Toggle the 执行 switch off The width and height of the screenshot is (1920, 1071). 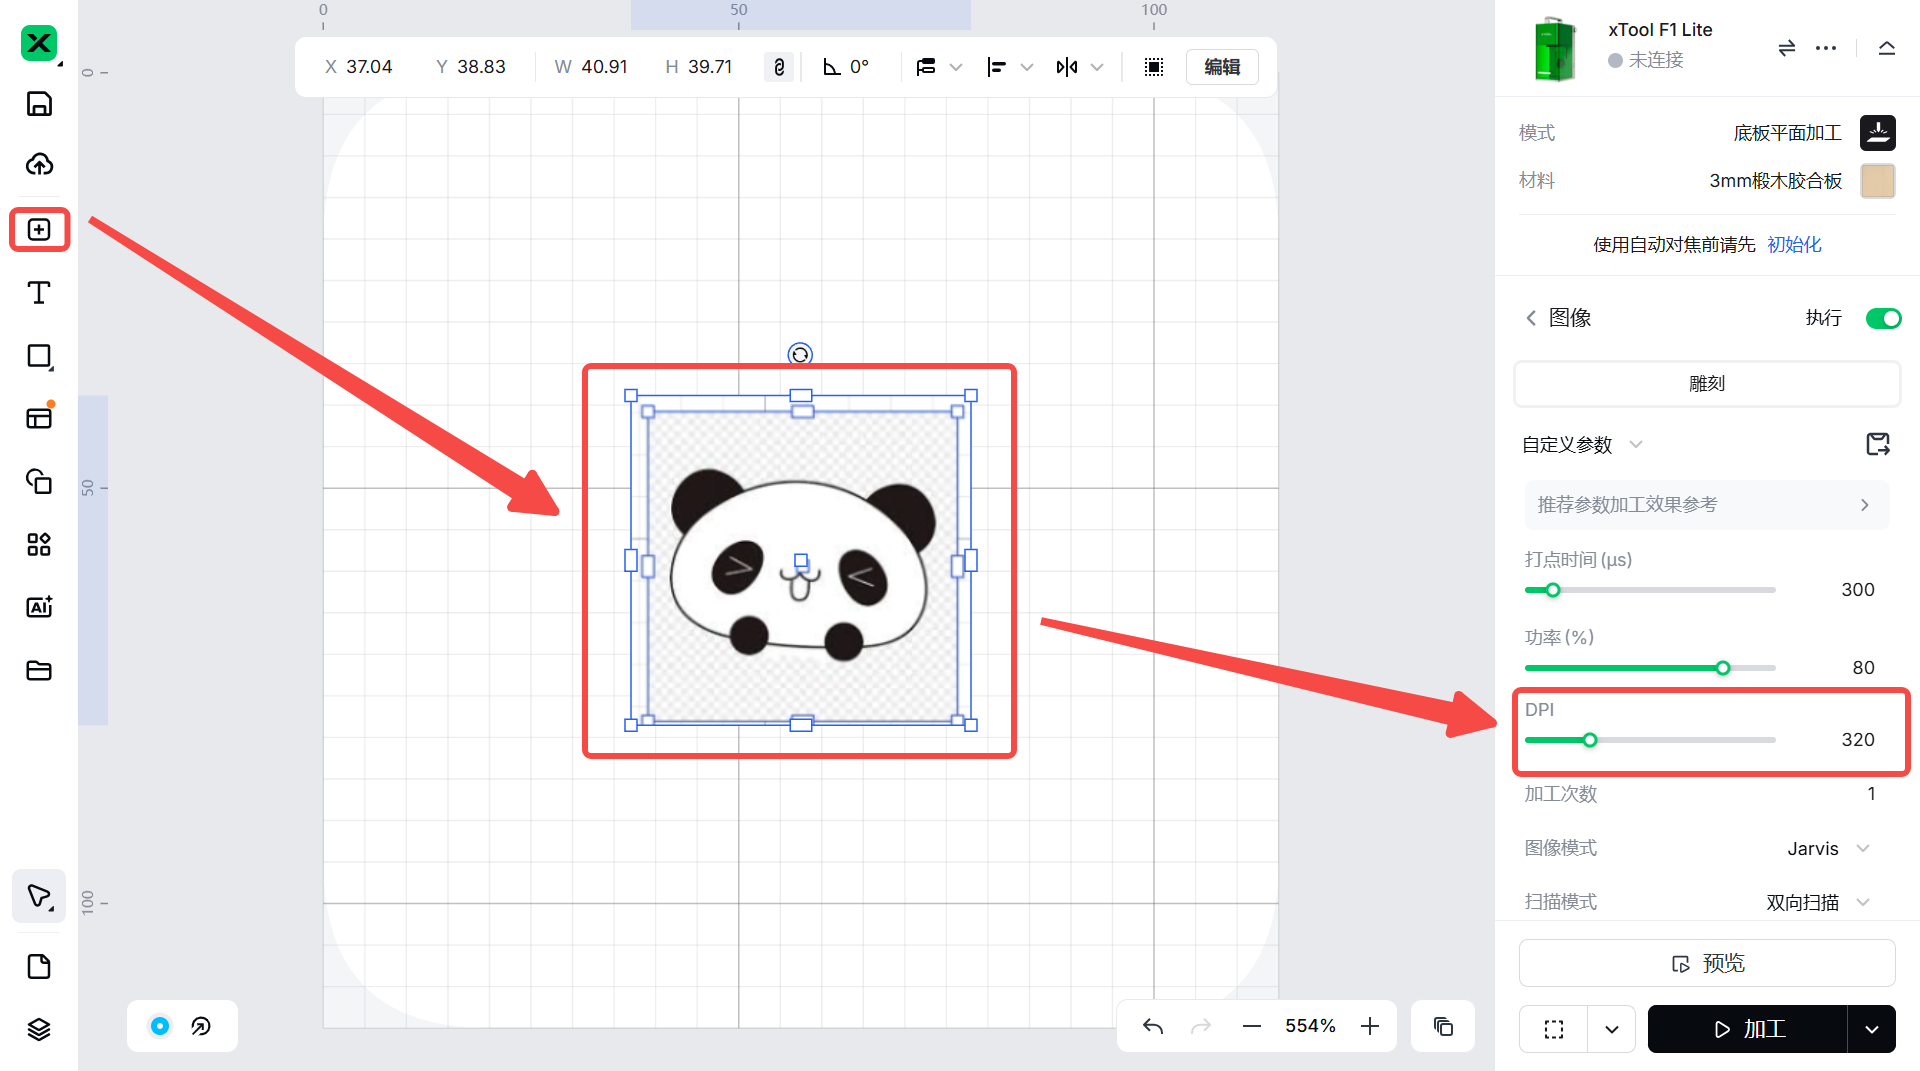(x=1883, y=318)
